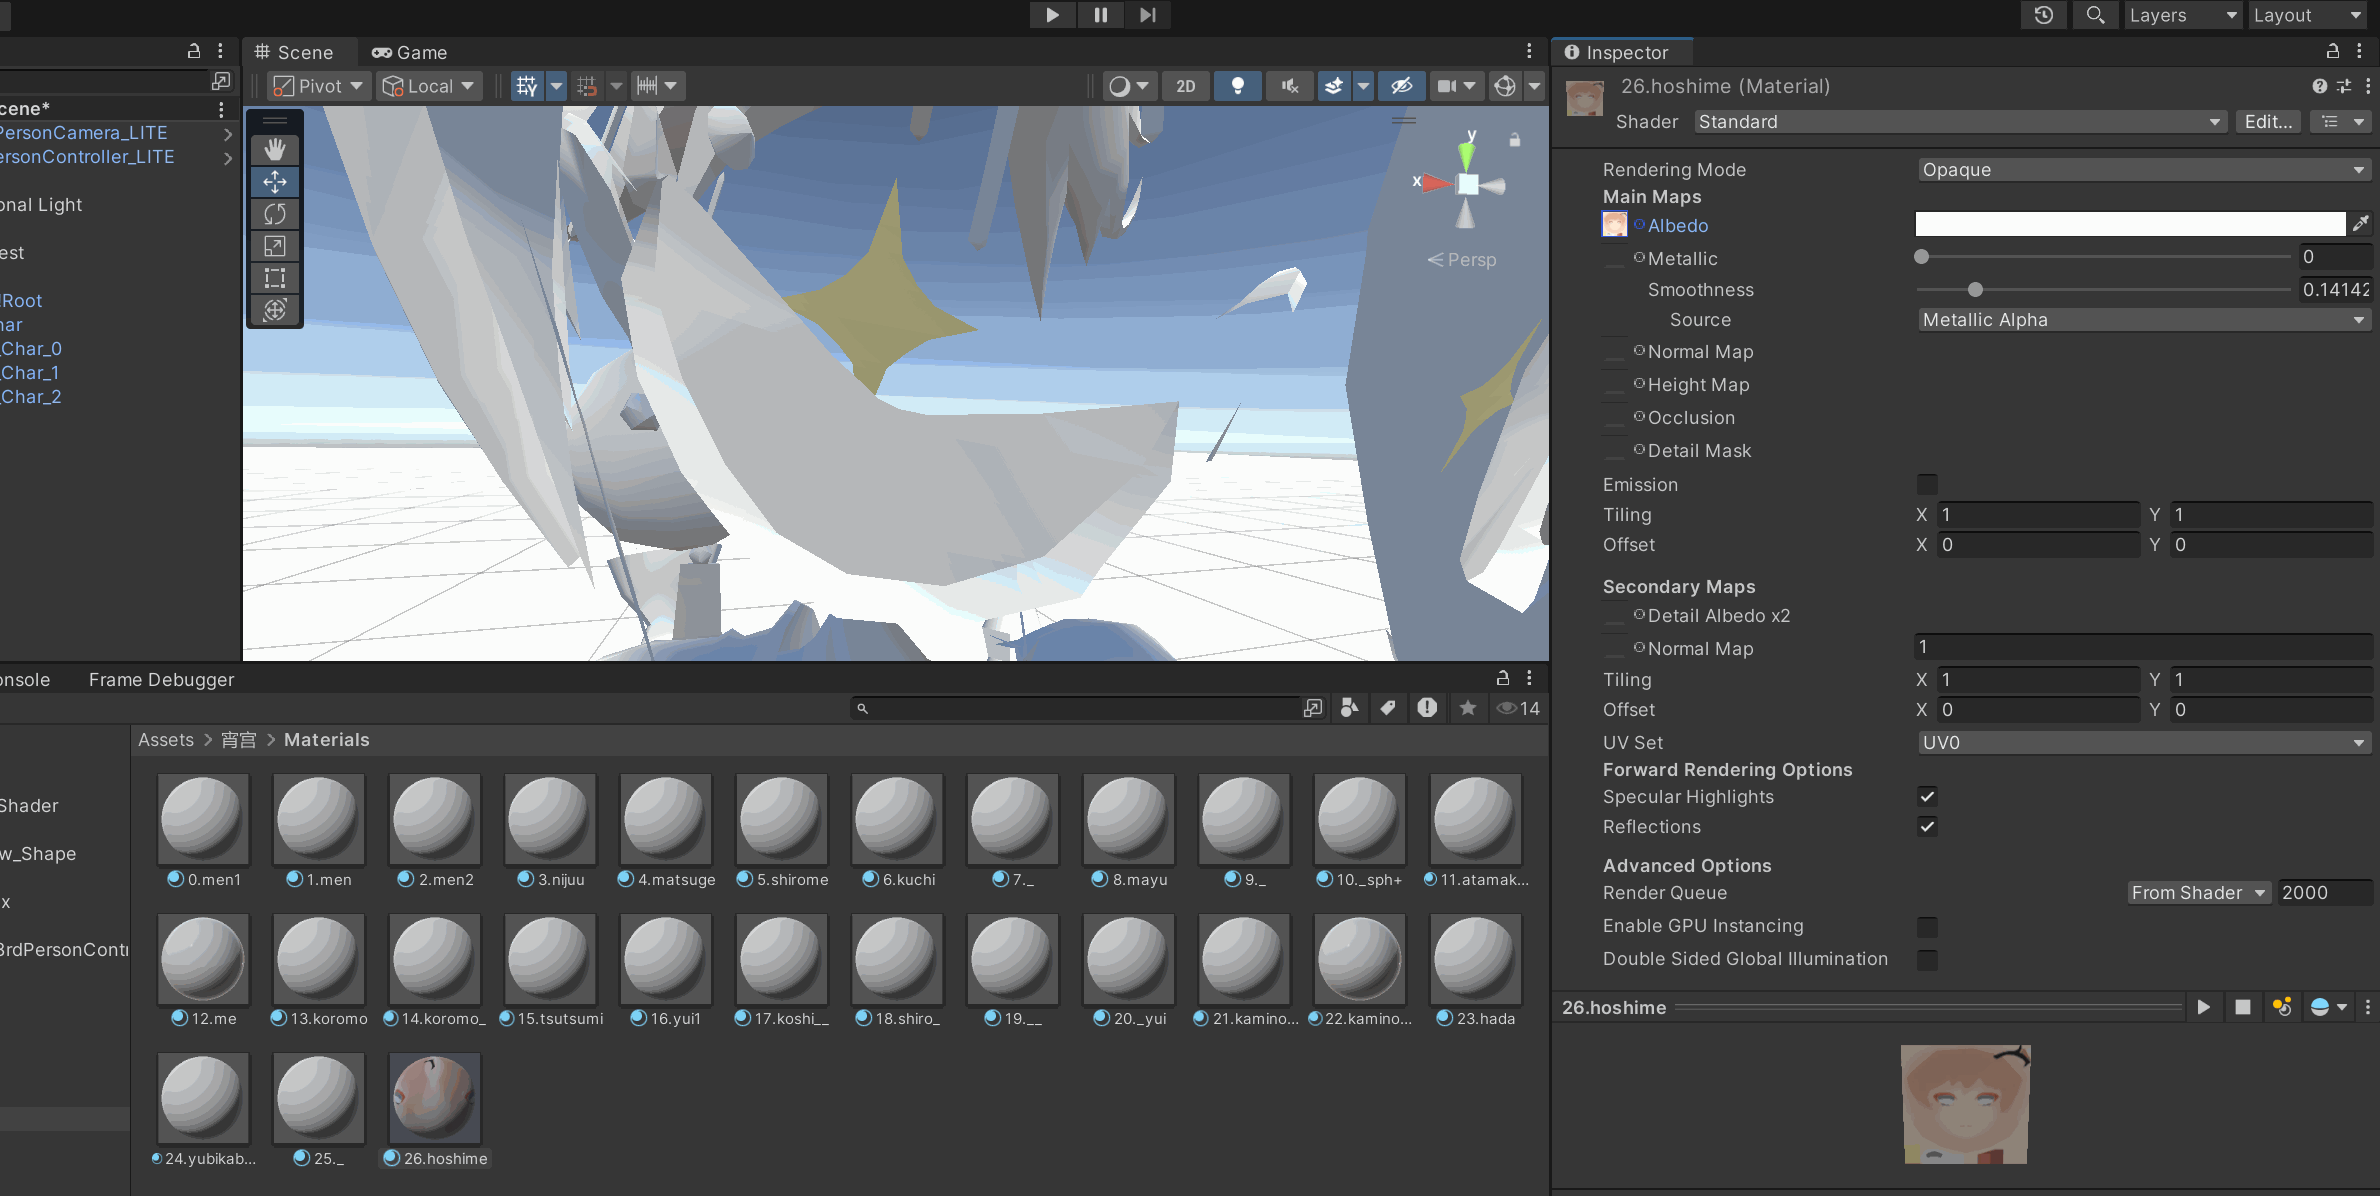
Task: Enable the Emission checkbox
Action: click(x=1927, y=485)
